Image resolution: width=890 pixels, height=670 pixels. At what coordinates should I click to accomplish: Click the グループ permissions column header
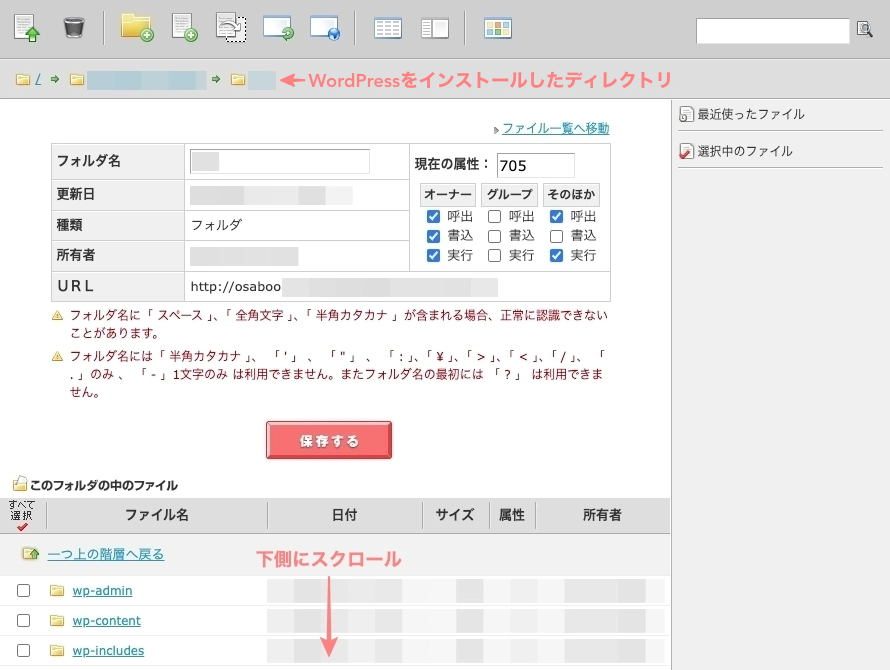[509, 195]
